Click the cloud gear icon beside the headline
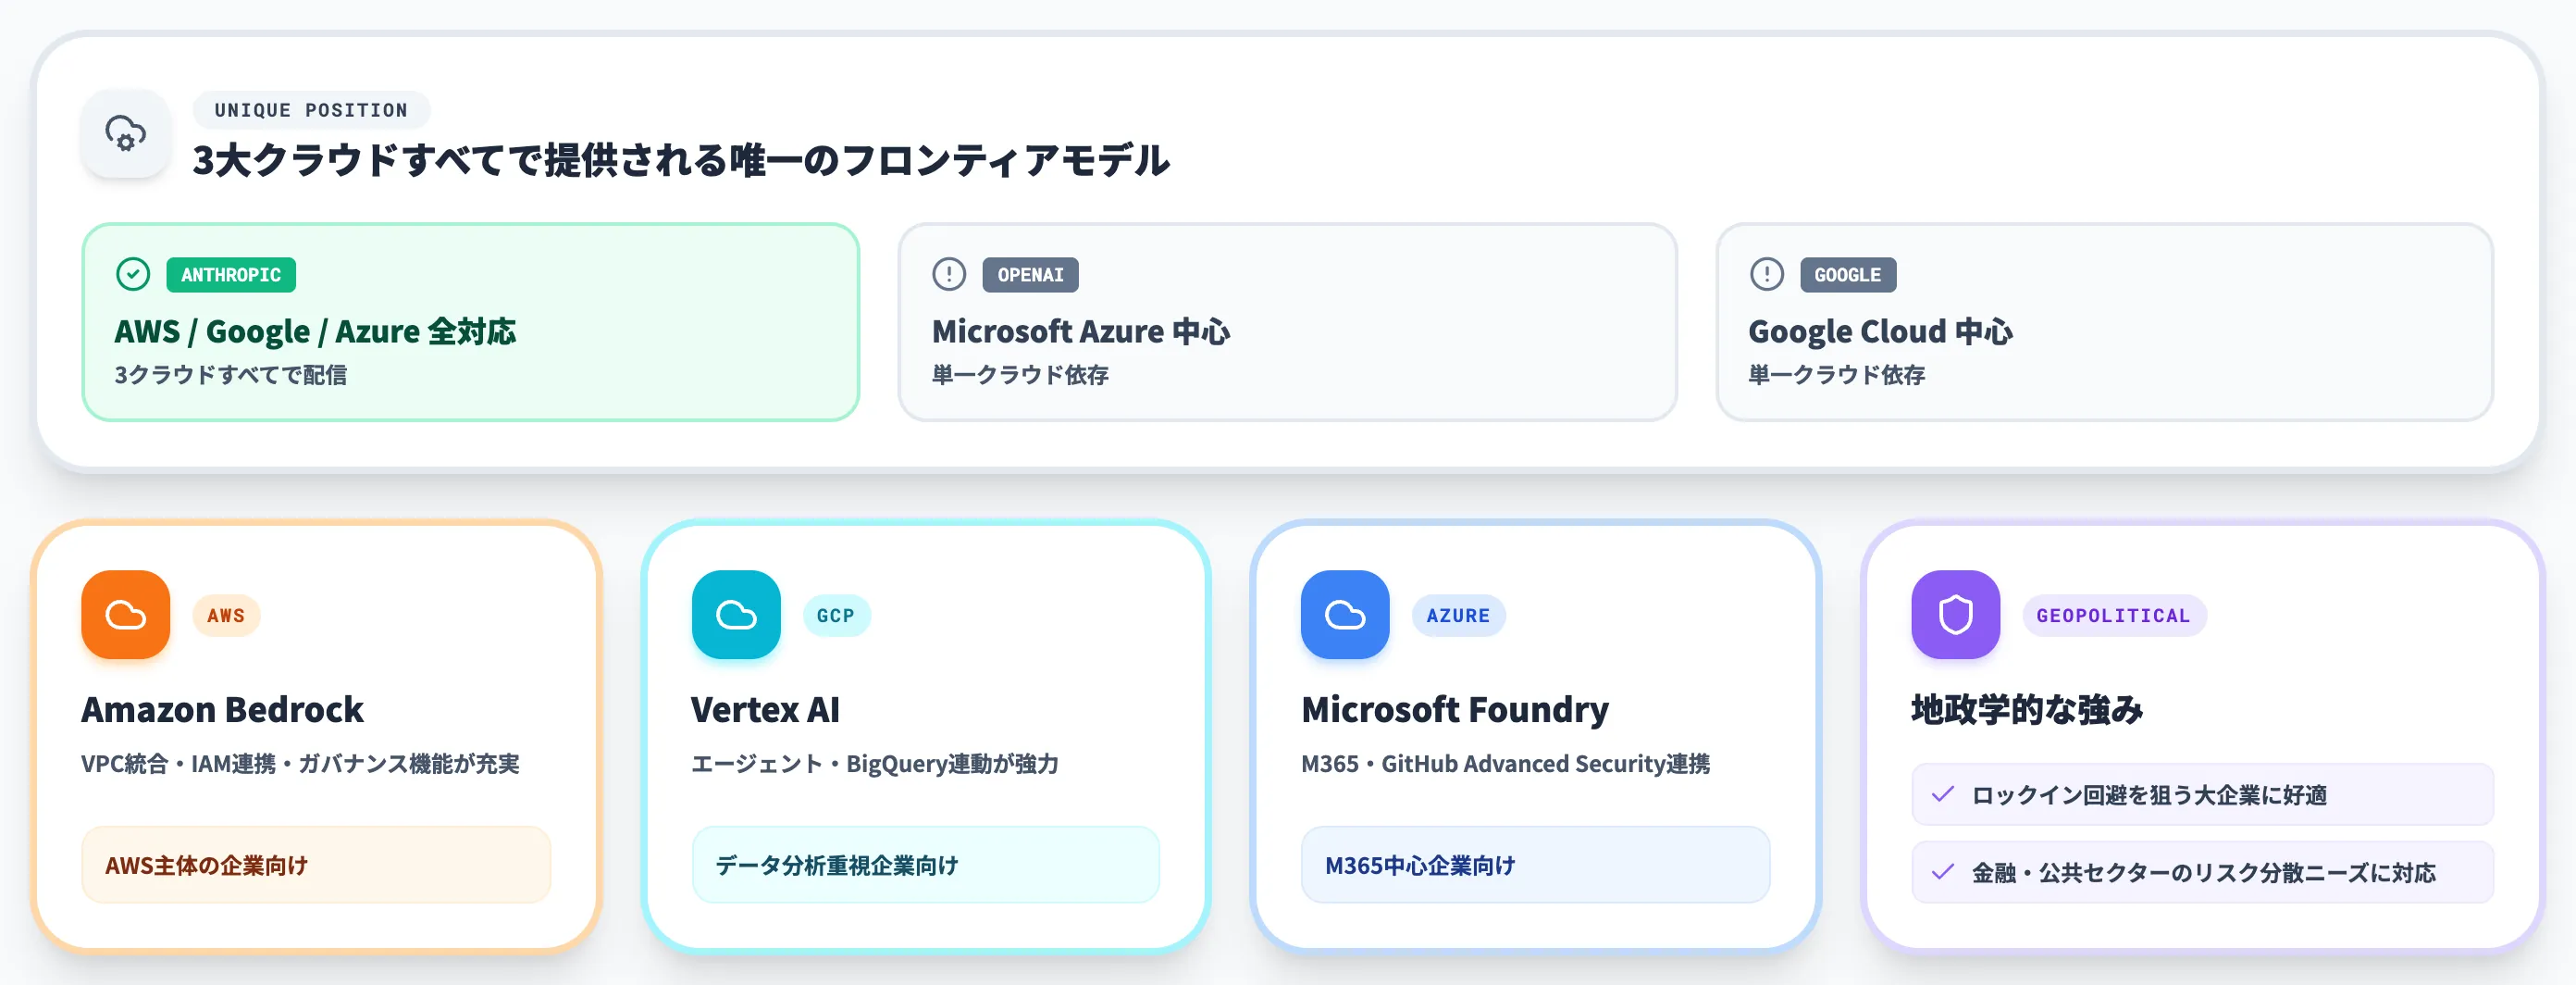Image resolution: width=2576 pixels, height=985 pixels. click(126, 134)
